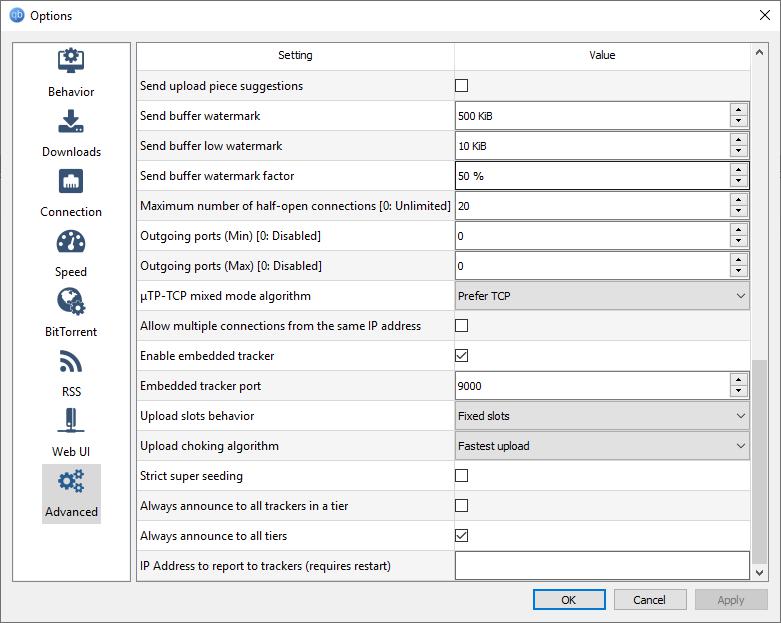Enable Strict super seeding checkbox
The height and width of the screenshot is (623, 781).
click(462, 476)
